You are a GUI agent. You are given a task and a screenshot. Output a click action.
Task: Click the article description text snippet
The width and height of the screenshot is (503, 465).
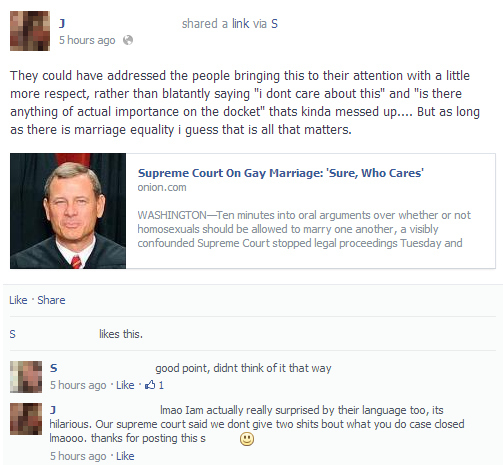coord(304,229)
